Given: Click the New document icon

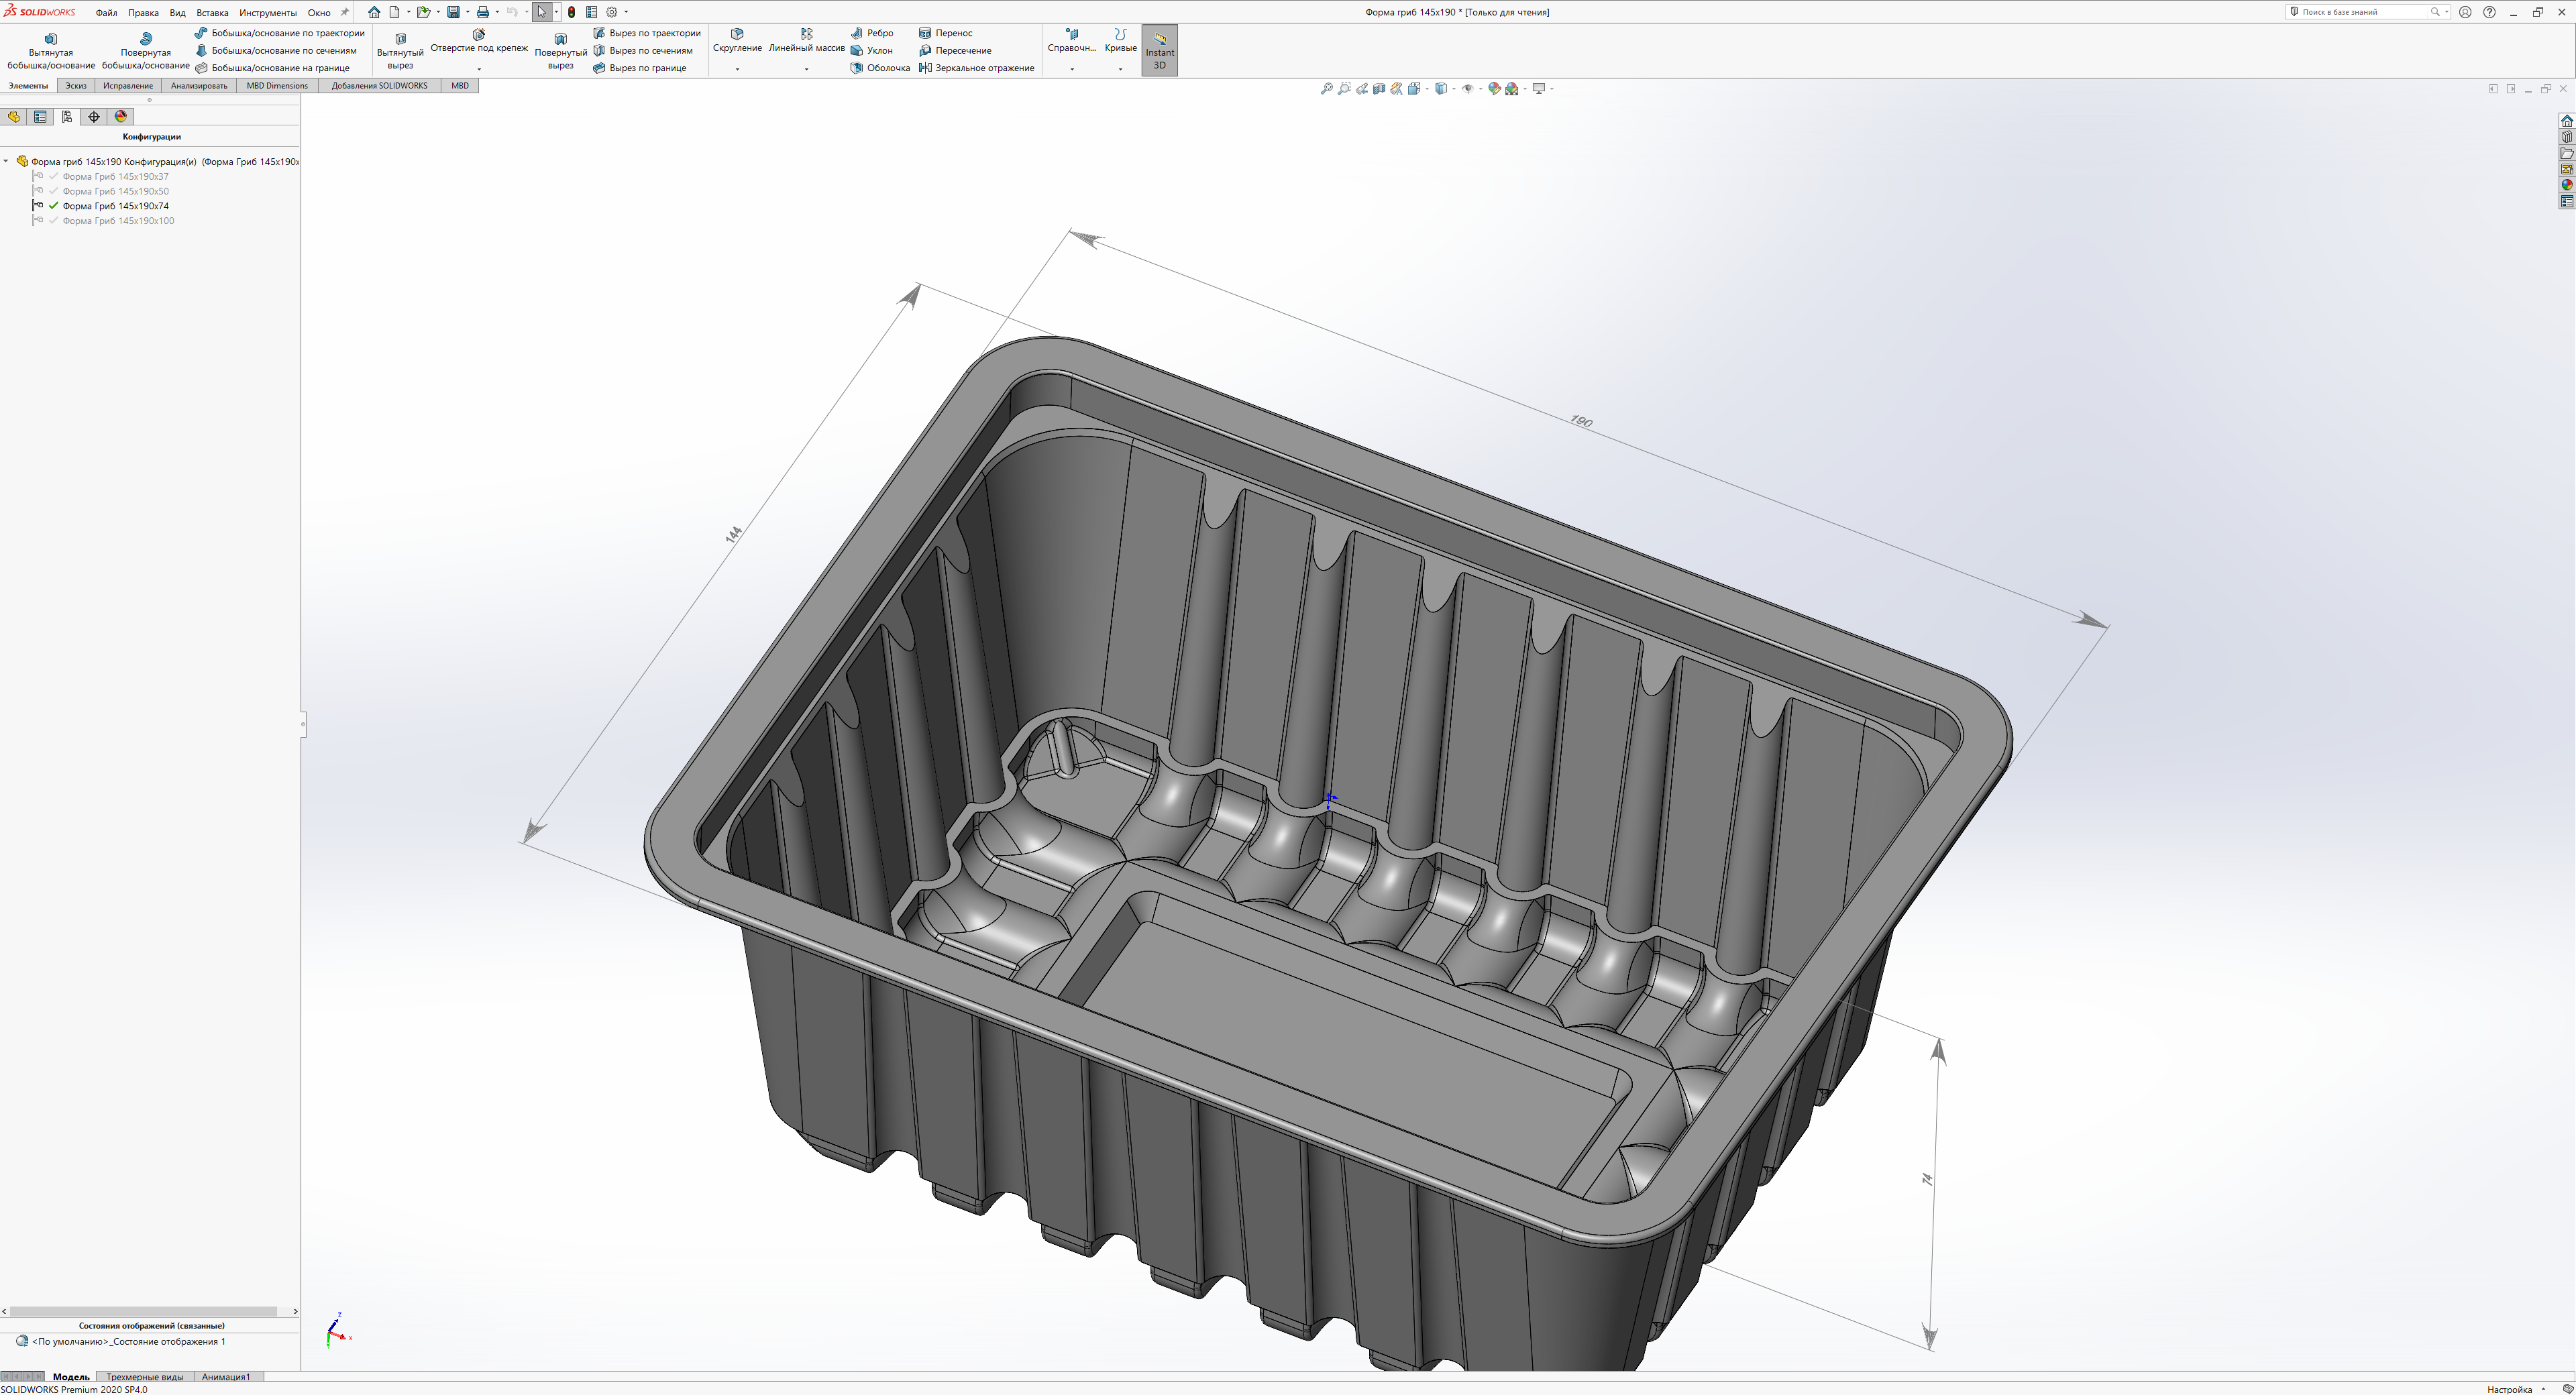Looking at the screenshot, I should 395,12.
